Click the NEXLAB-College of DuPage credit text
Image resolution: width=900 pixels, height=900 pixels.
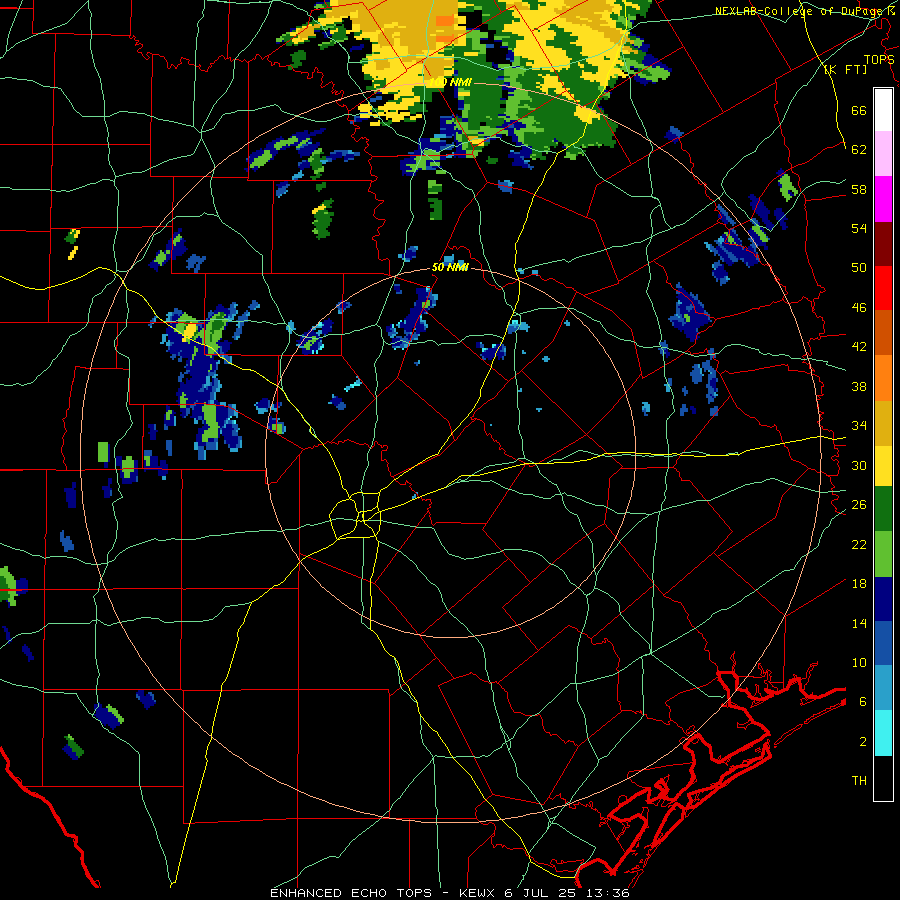pyautogui.click(x=804, y=11)
